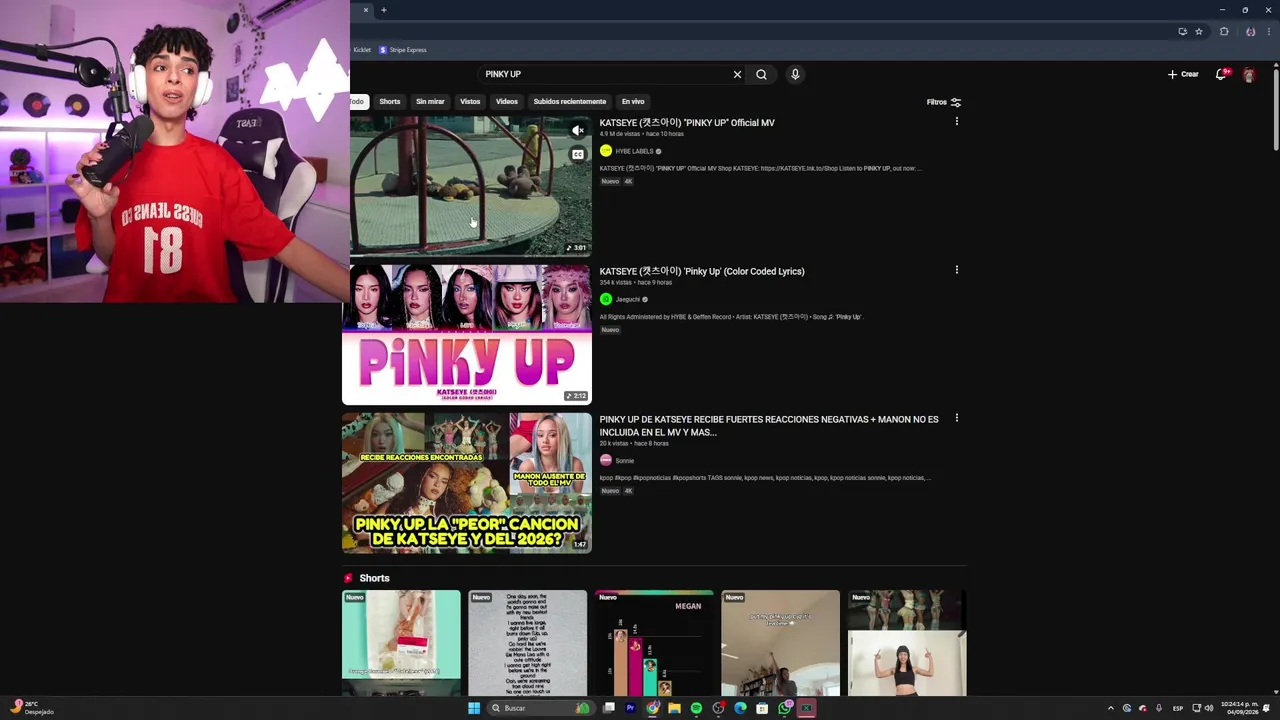Open the weather widget showing 26°C
This screenshot has width=1280, height=720.
pos(31,708)
